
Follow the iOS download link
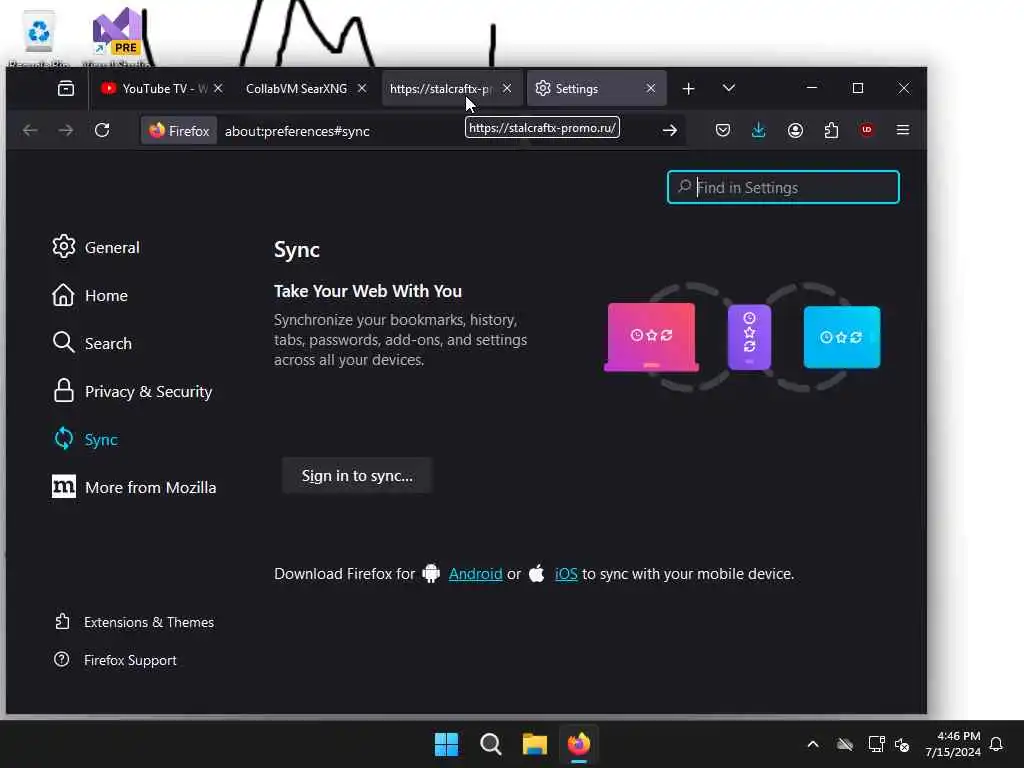[566, 573]
